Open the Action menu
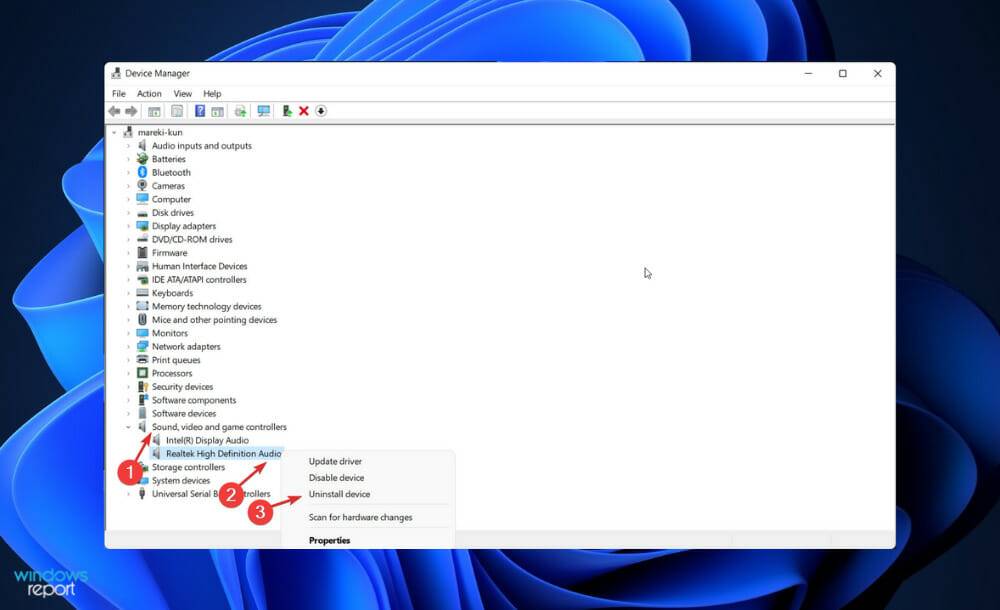Viewport: 1000px width, 610px height. click(149, 93)
